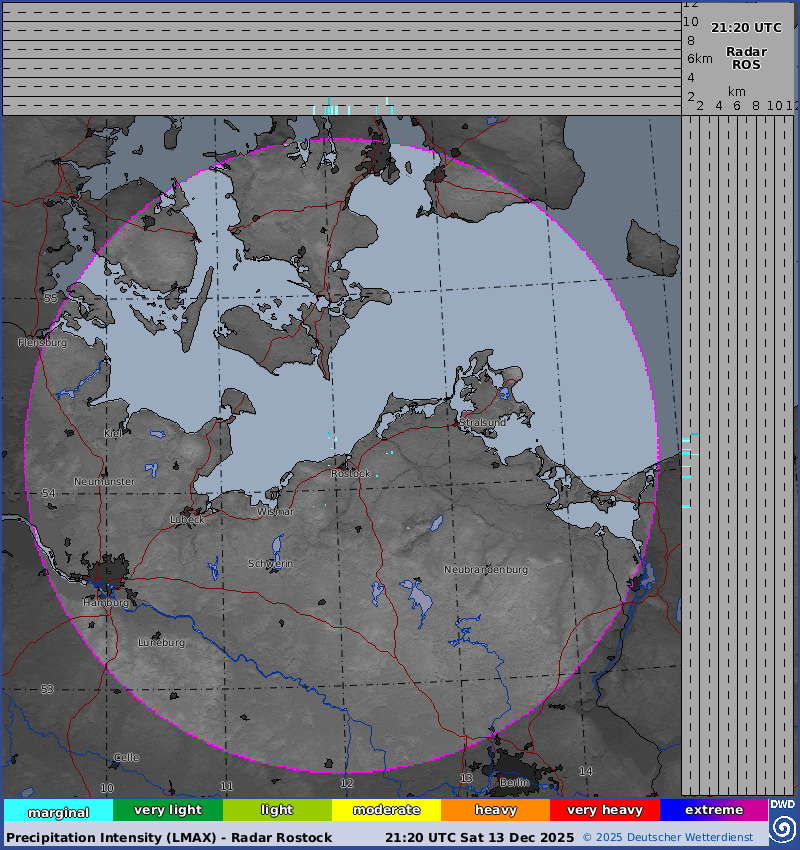Click the Precipitation Intensity (LMAX) caption
The image size is (800, 850).
[169, 838]
